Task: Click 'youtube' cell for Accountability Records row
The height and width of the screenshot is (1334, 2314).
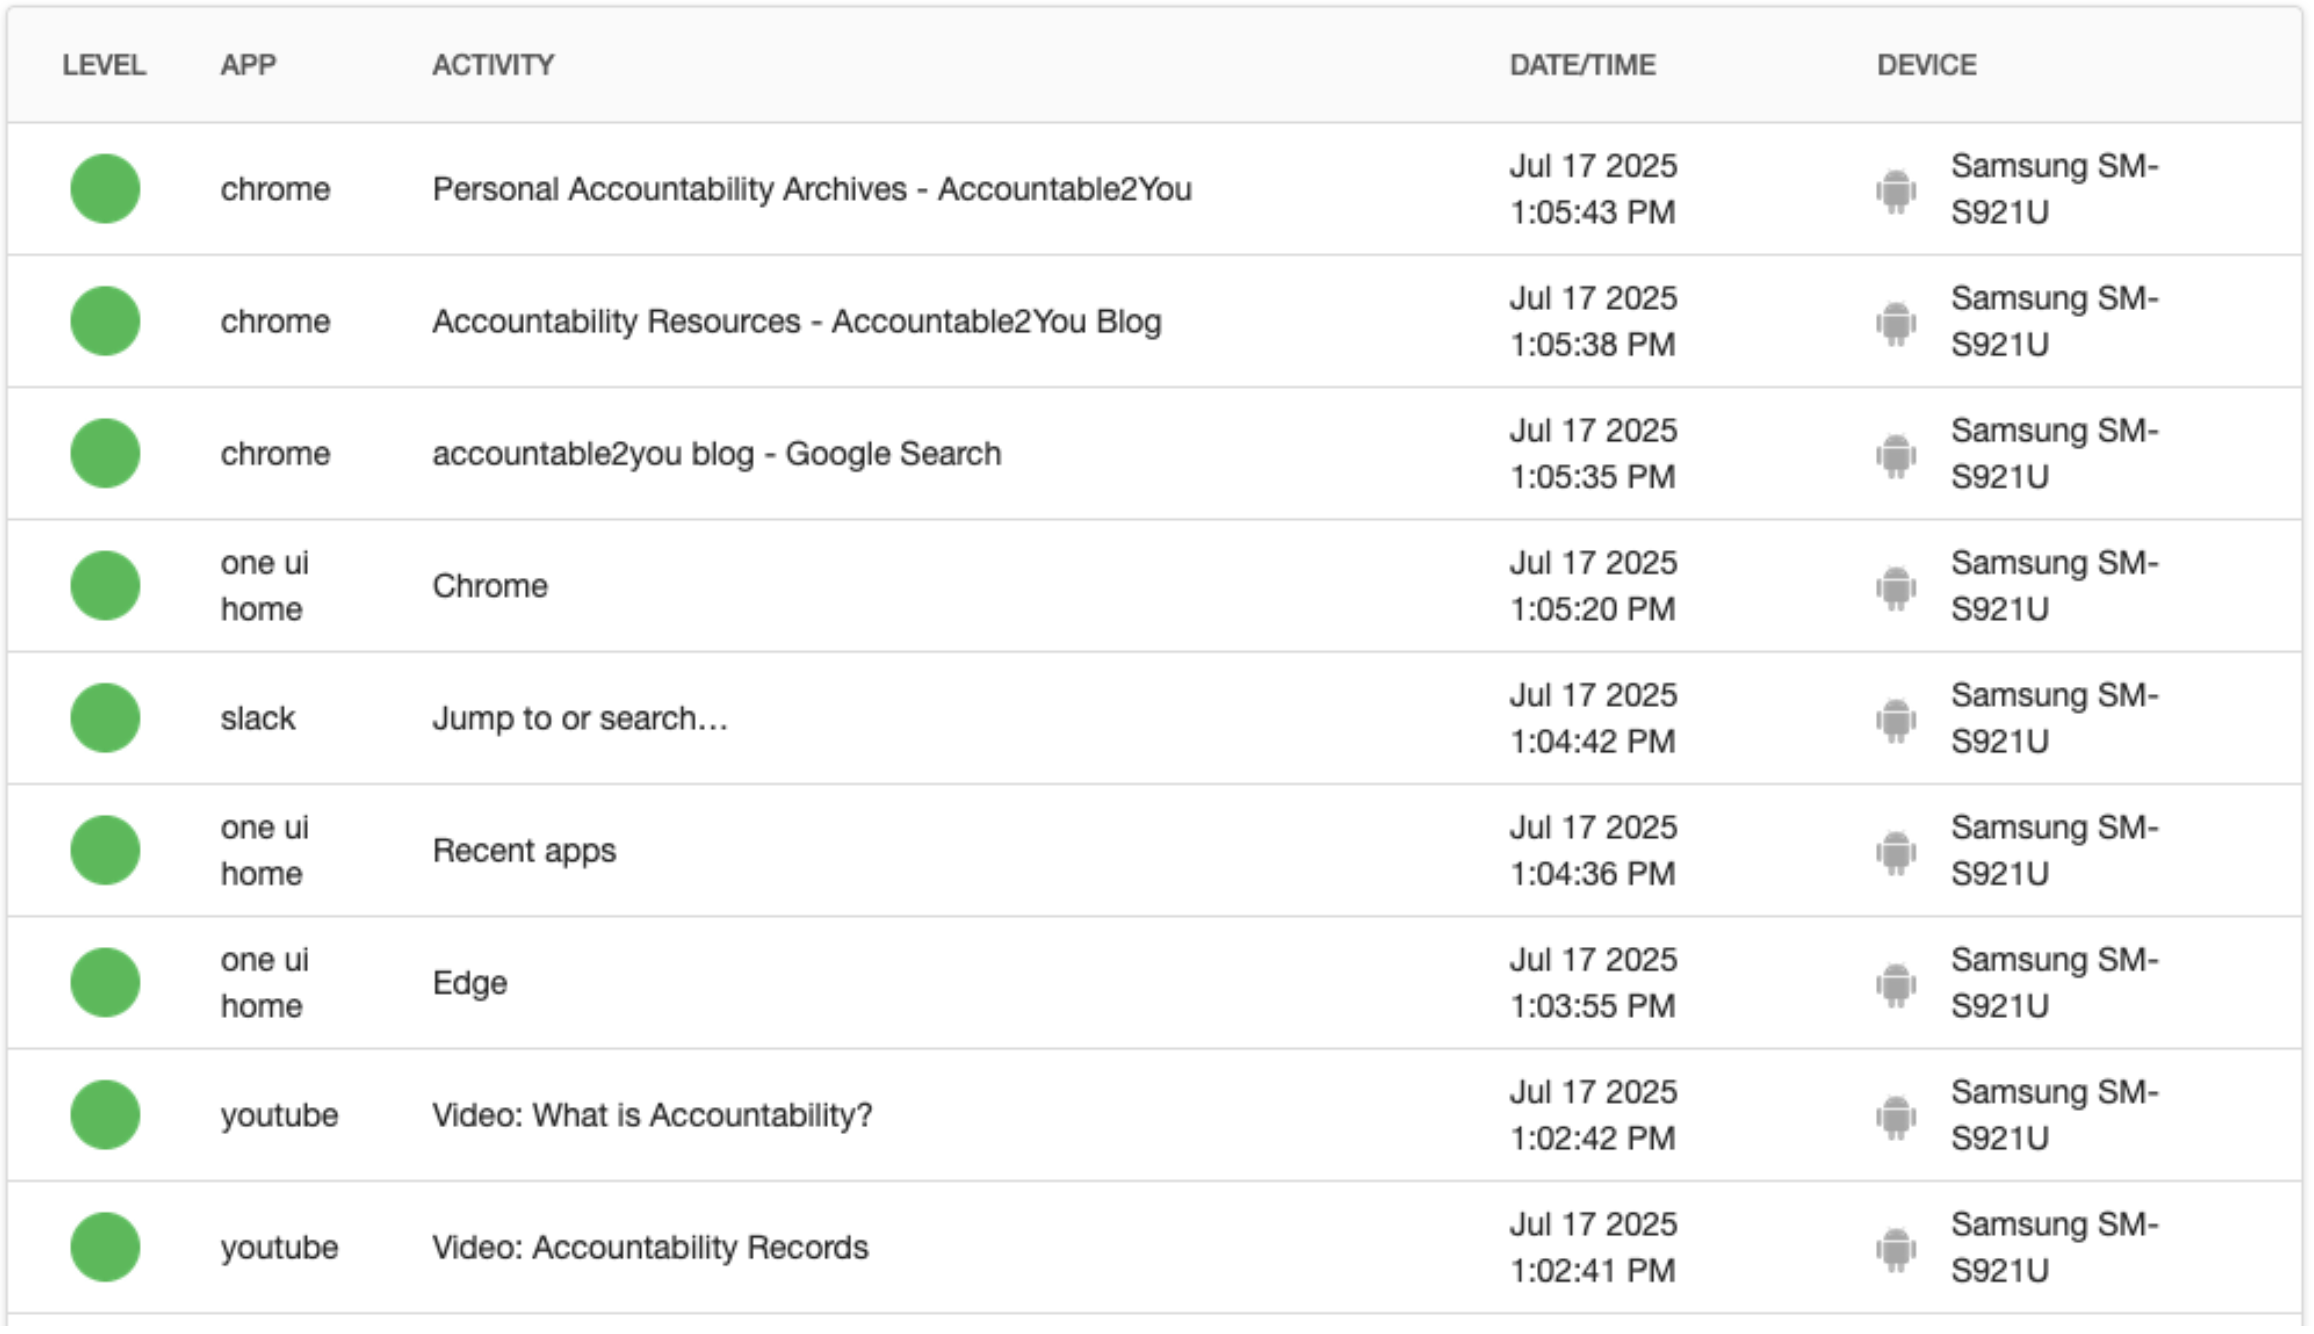Action: click(x=279, y=1248)
